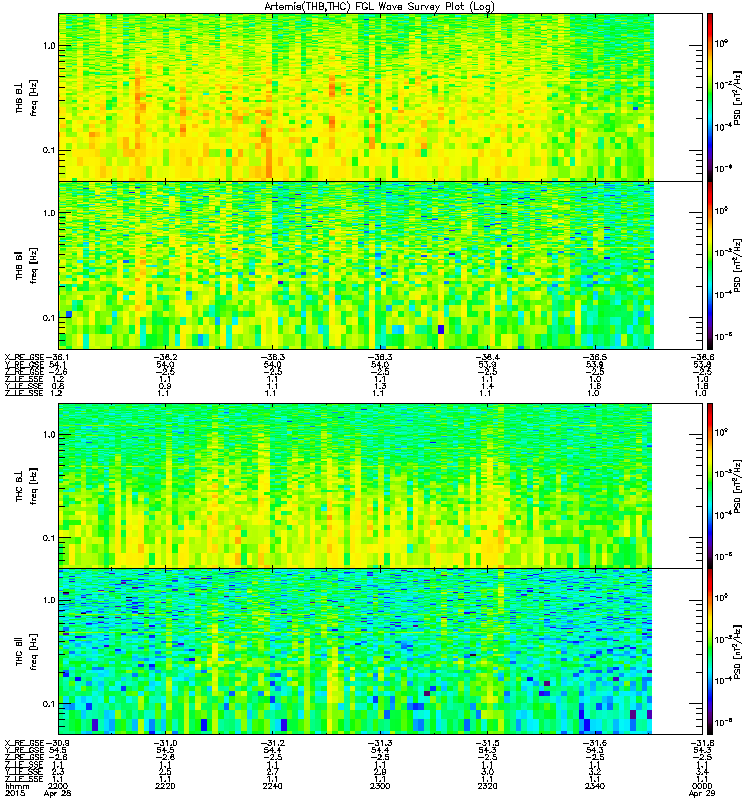Click the THB X_RE_GSE value -38.5
750x800 pixels.
[x=595, y=357]
